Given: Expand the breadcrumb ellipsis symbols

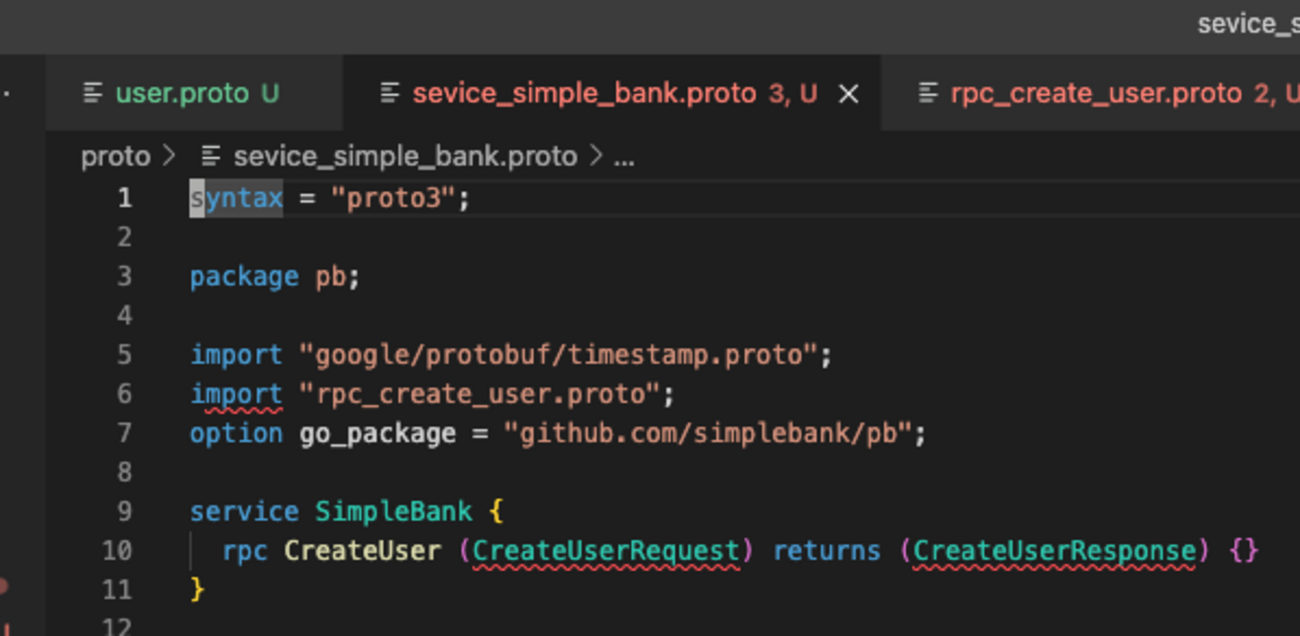Looking at the screenshot, I should coord(624,157).
